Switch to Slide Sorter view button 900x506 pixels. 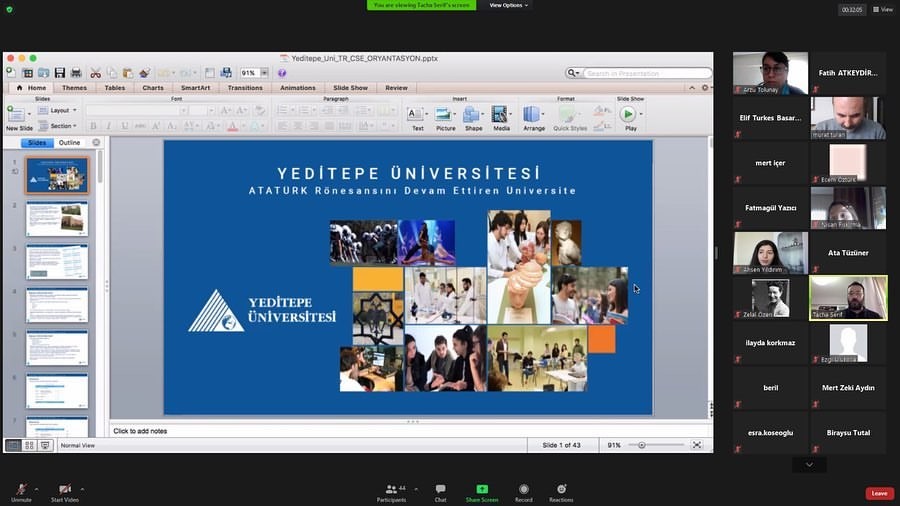click(29, 445)
